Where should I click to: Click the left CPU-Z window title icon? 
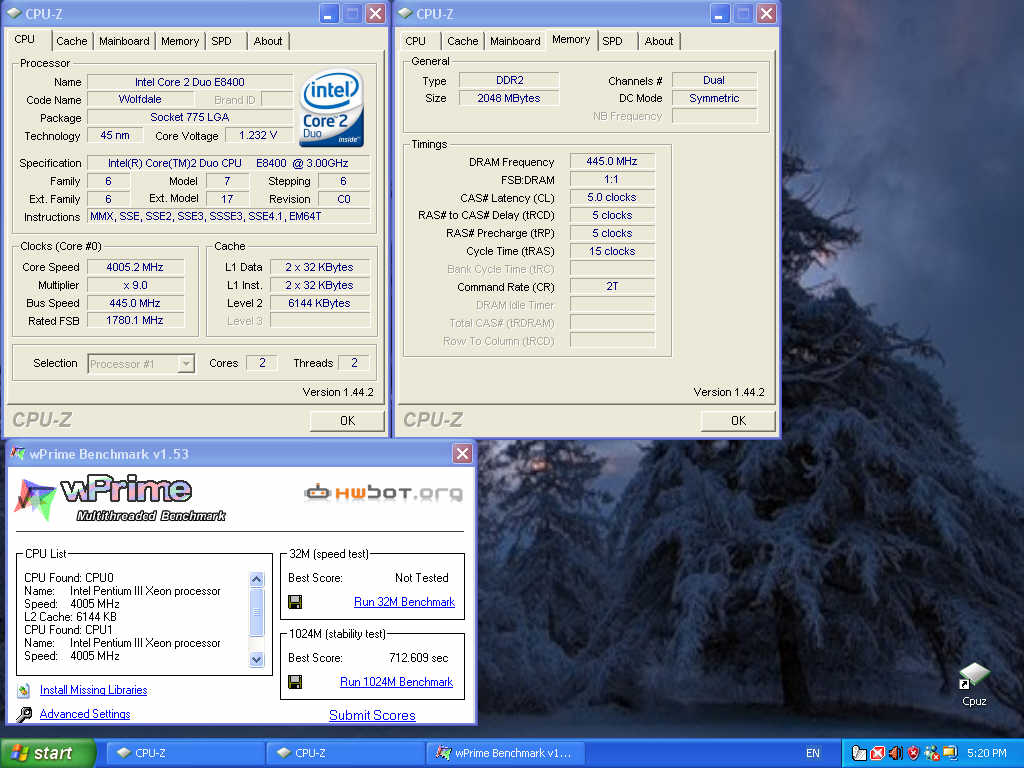pos(14,13)
